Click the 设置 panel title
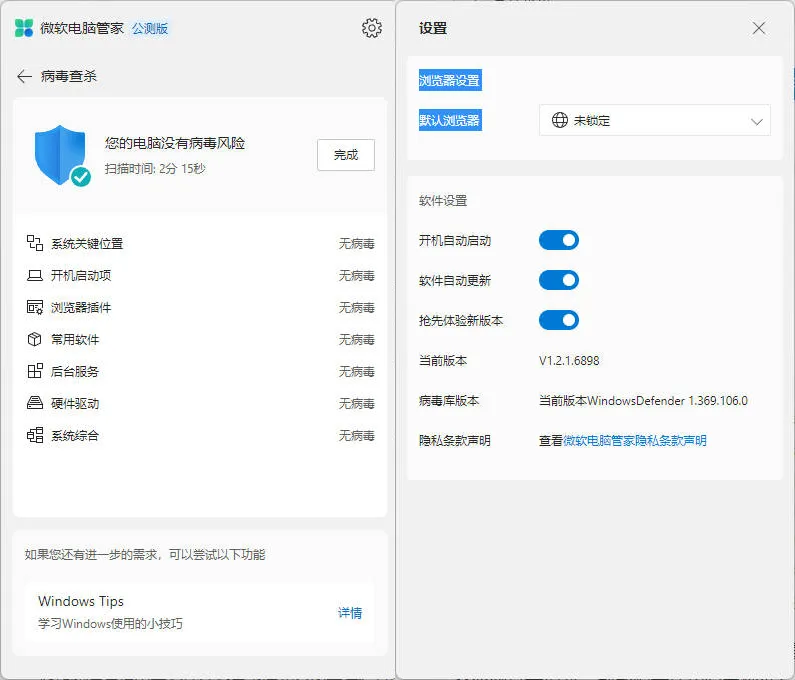Screen dimensions: 795x680 point(432,28)
